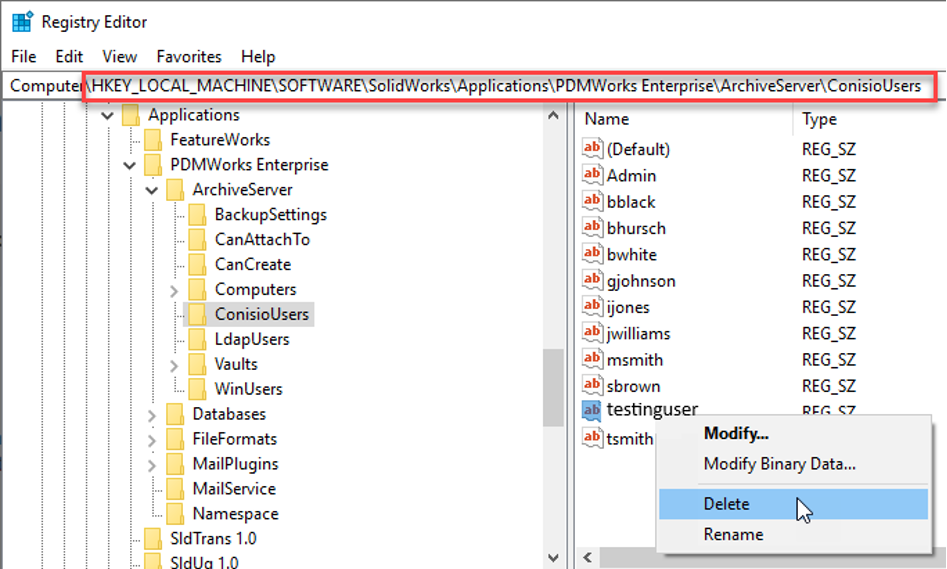Select the registry value icon for gjohnson
The image size is (947, 569).
(593, 281)
